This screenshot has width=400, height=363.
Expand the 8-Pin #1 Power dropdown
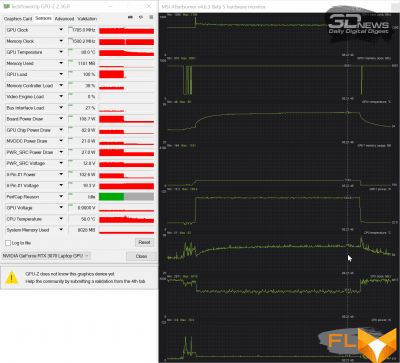(61, 175)
